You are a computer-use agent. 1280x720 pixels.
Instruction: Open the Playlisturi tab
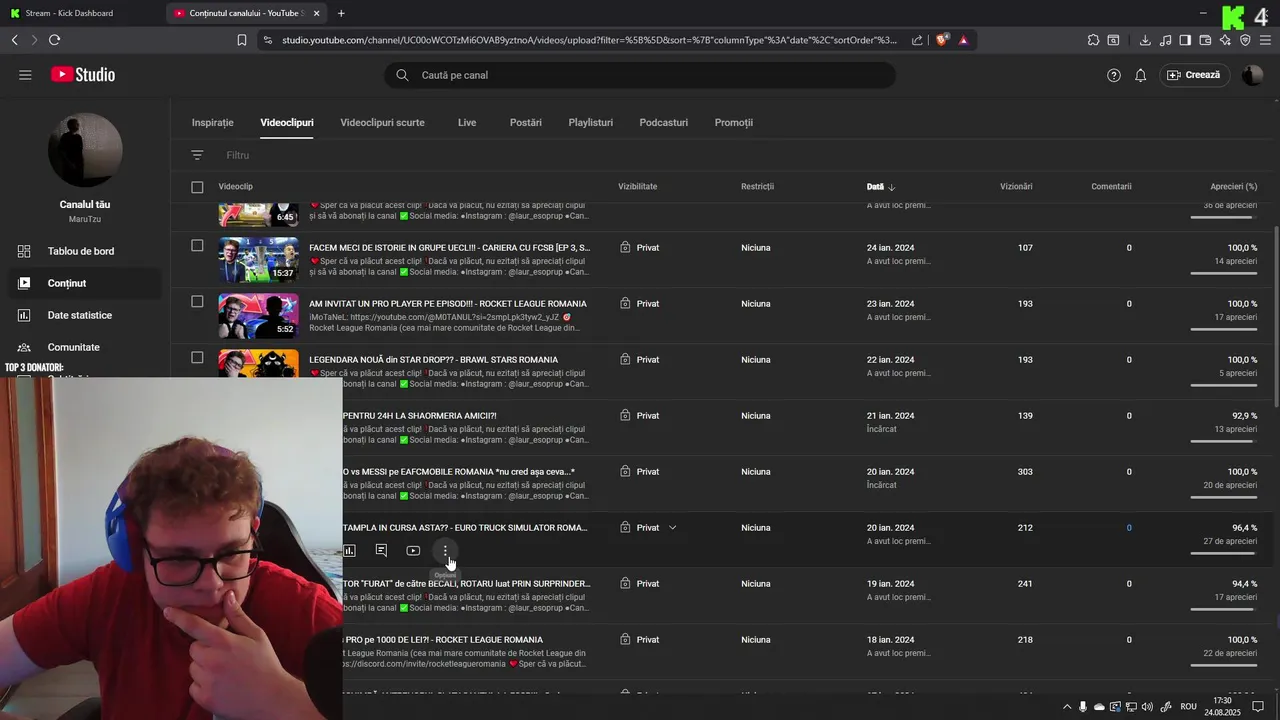pos(591,122)
